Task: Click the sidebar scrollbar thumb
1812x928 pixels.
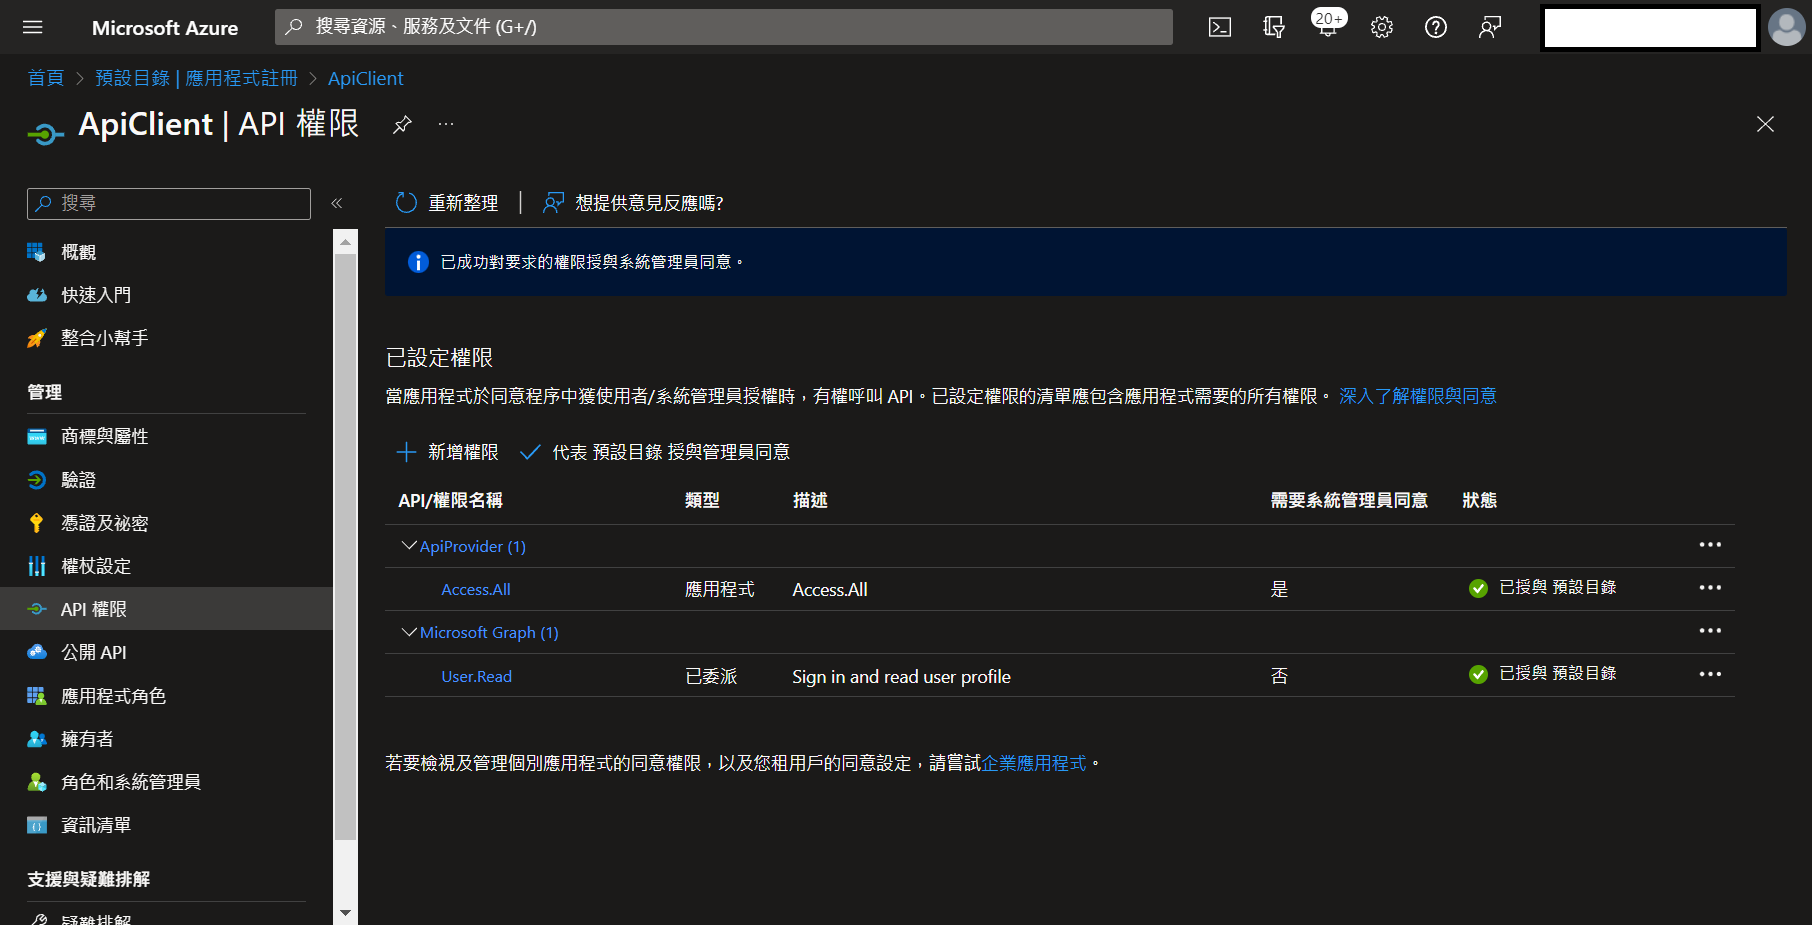Action: (345, 547)
